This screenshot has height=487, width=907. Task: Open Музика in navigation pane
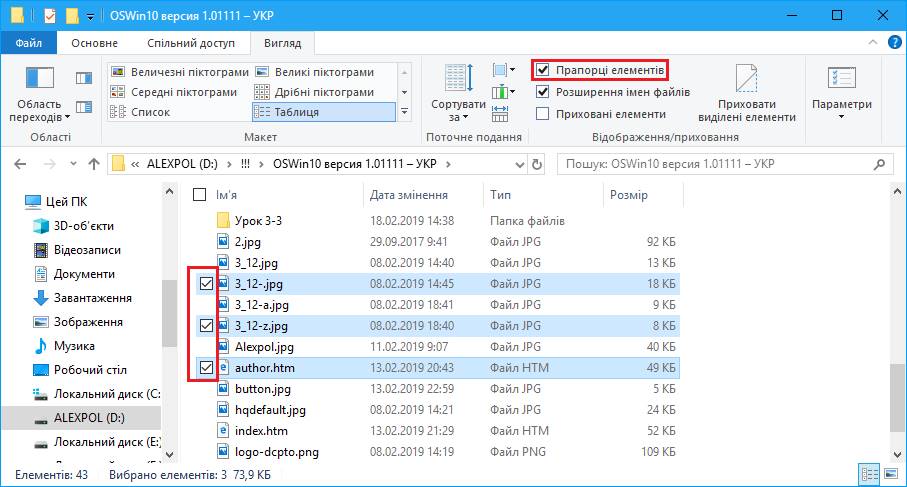[x=74, y=346]
